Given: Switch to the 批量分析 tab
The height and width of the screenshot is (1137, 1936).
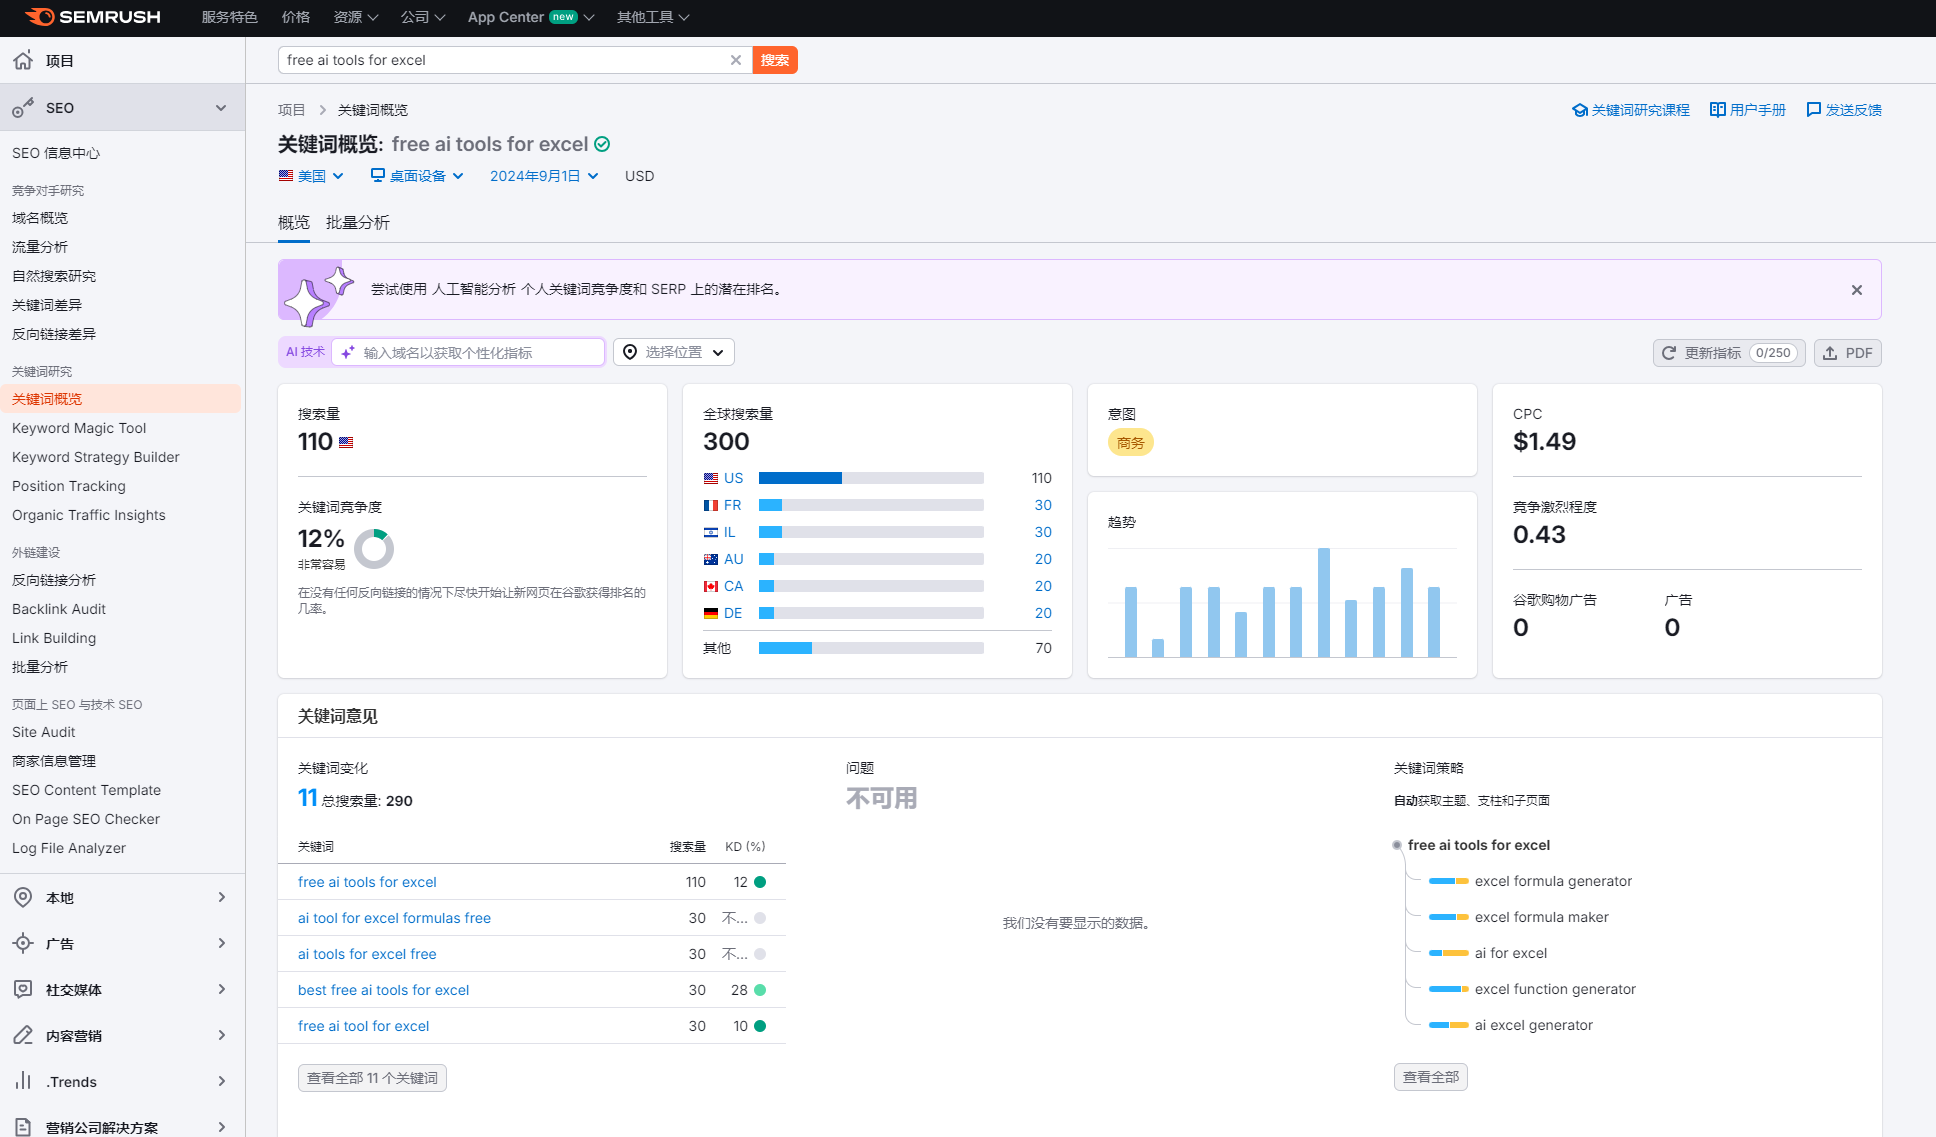Looking at the screenshot, I should (358, 223).
